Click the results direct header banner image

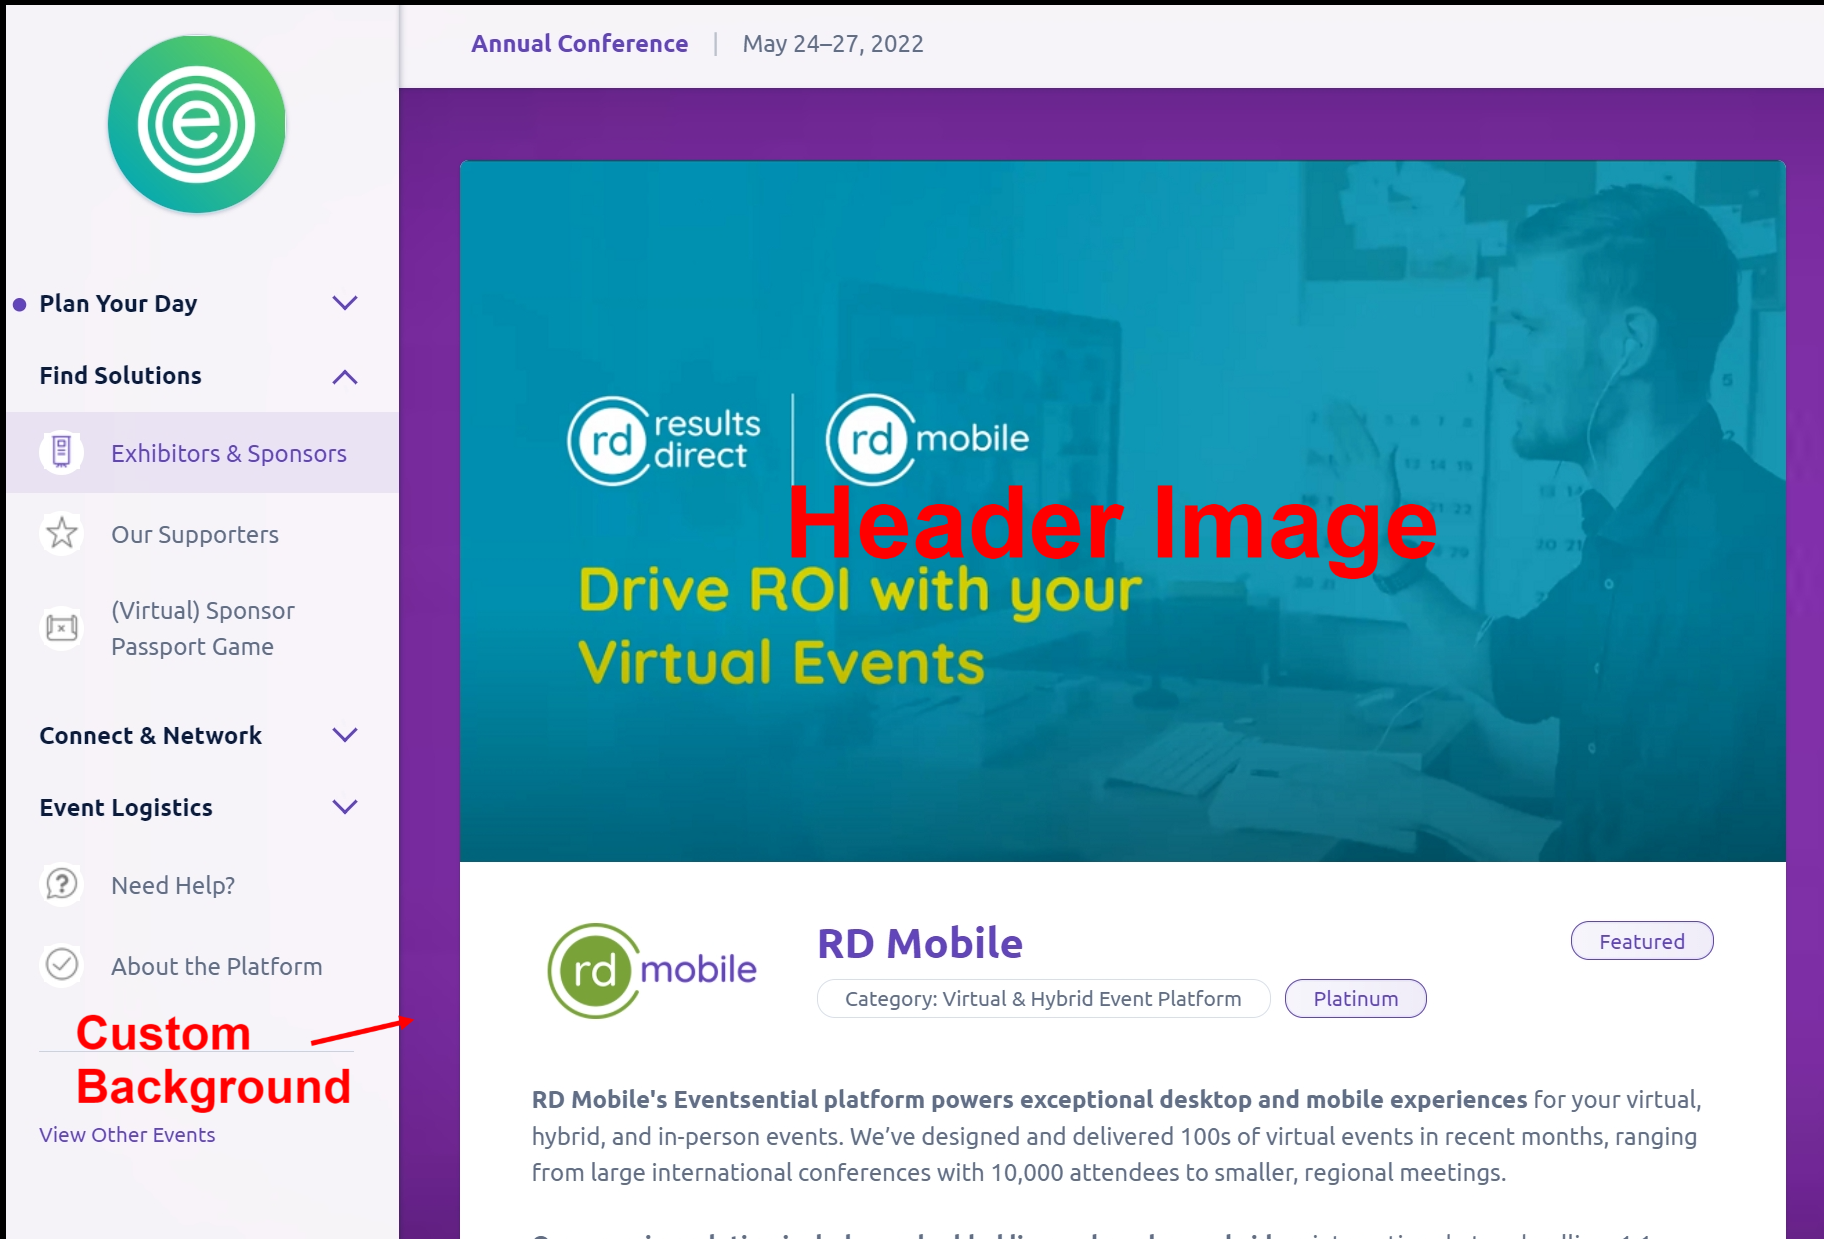coord(1122,511)
